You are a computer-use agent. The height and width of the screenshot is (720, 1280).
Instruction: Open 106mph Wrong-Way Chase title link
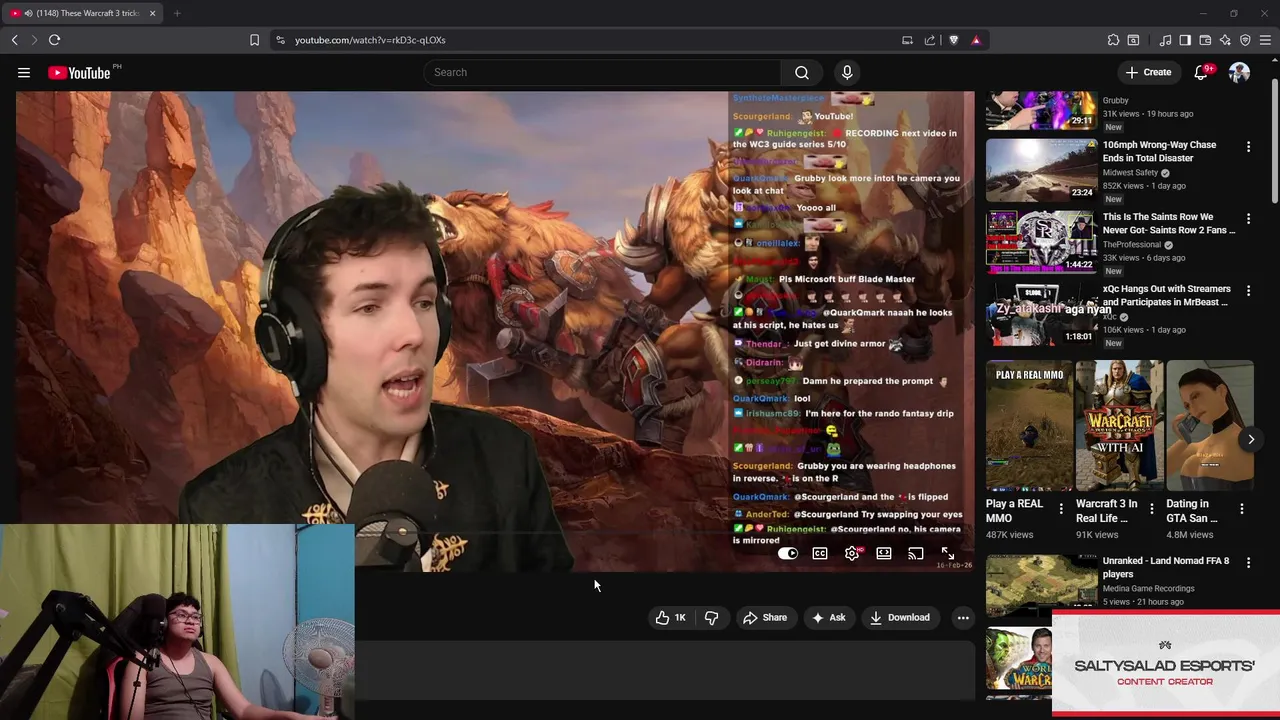click(1159, 151)
